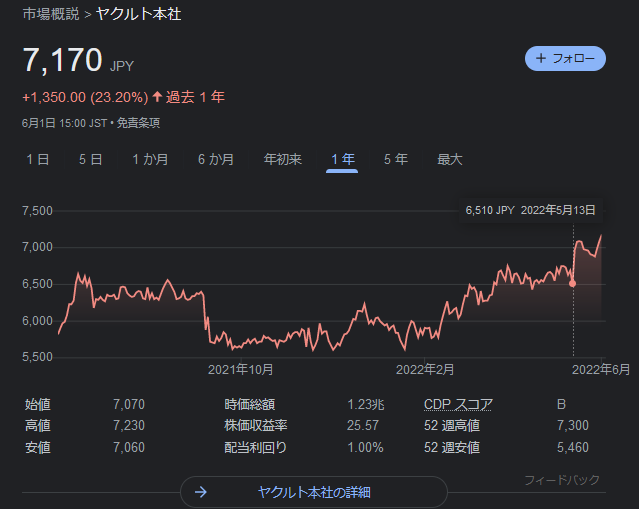Click the 52 週高値 value 7,300
This screenshot has height=509, width=639.
click(573, 425)
